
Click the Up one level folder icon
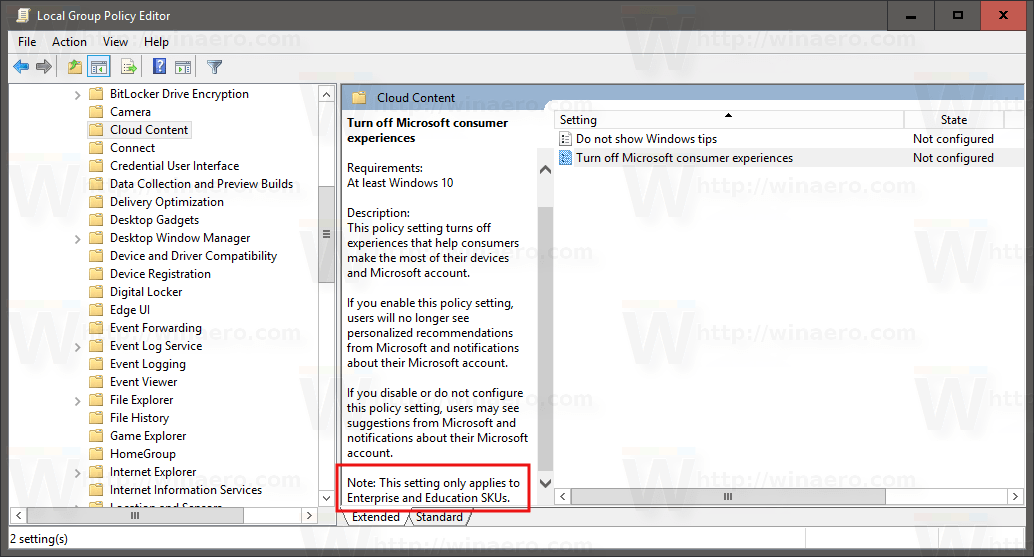(75, 67)
